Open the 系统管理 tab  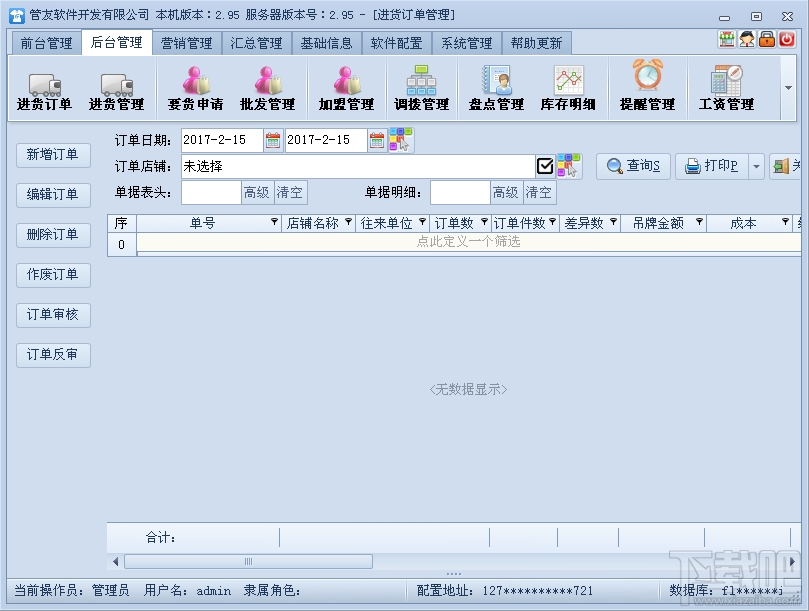467,42
